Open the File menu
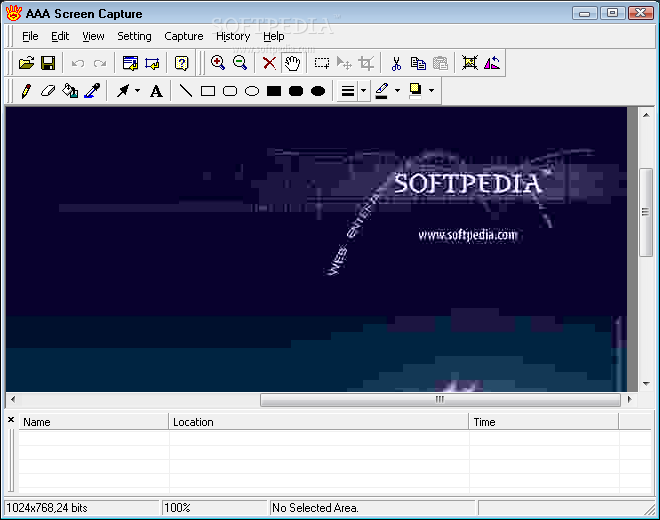Image resolution: width=660 pixels, height=520 pixels. click(x=30, y=36)
